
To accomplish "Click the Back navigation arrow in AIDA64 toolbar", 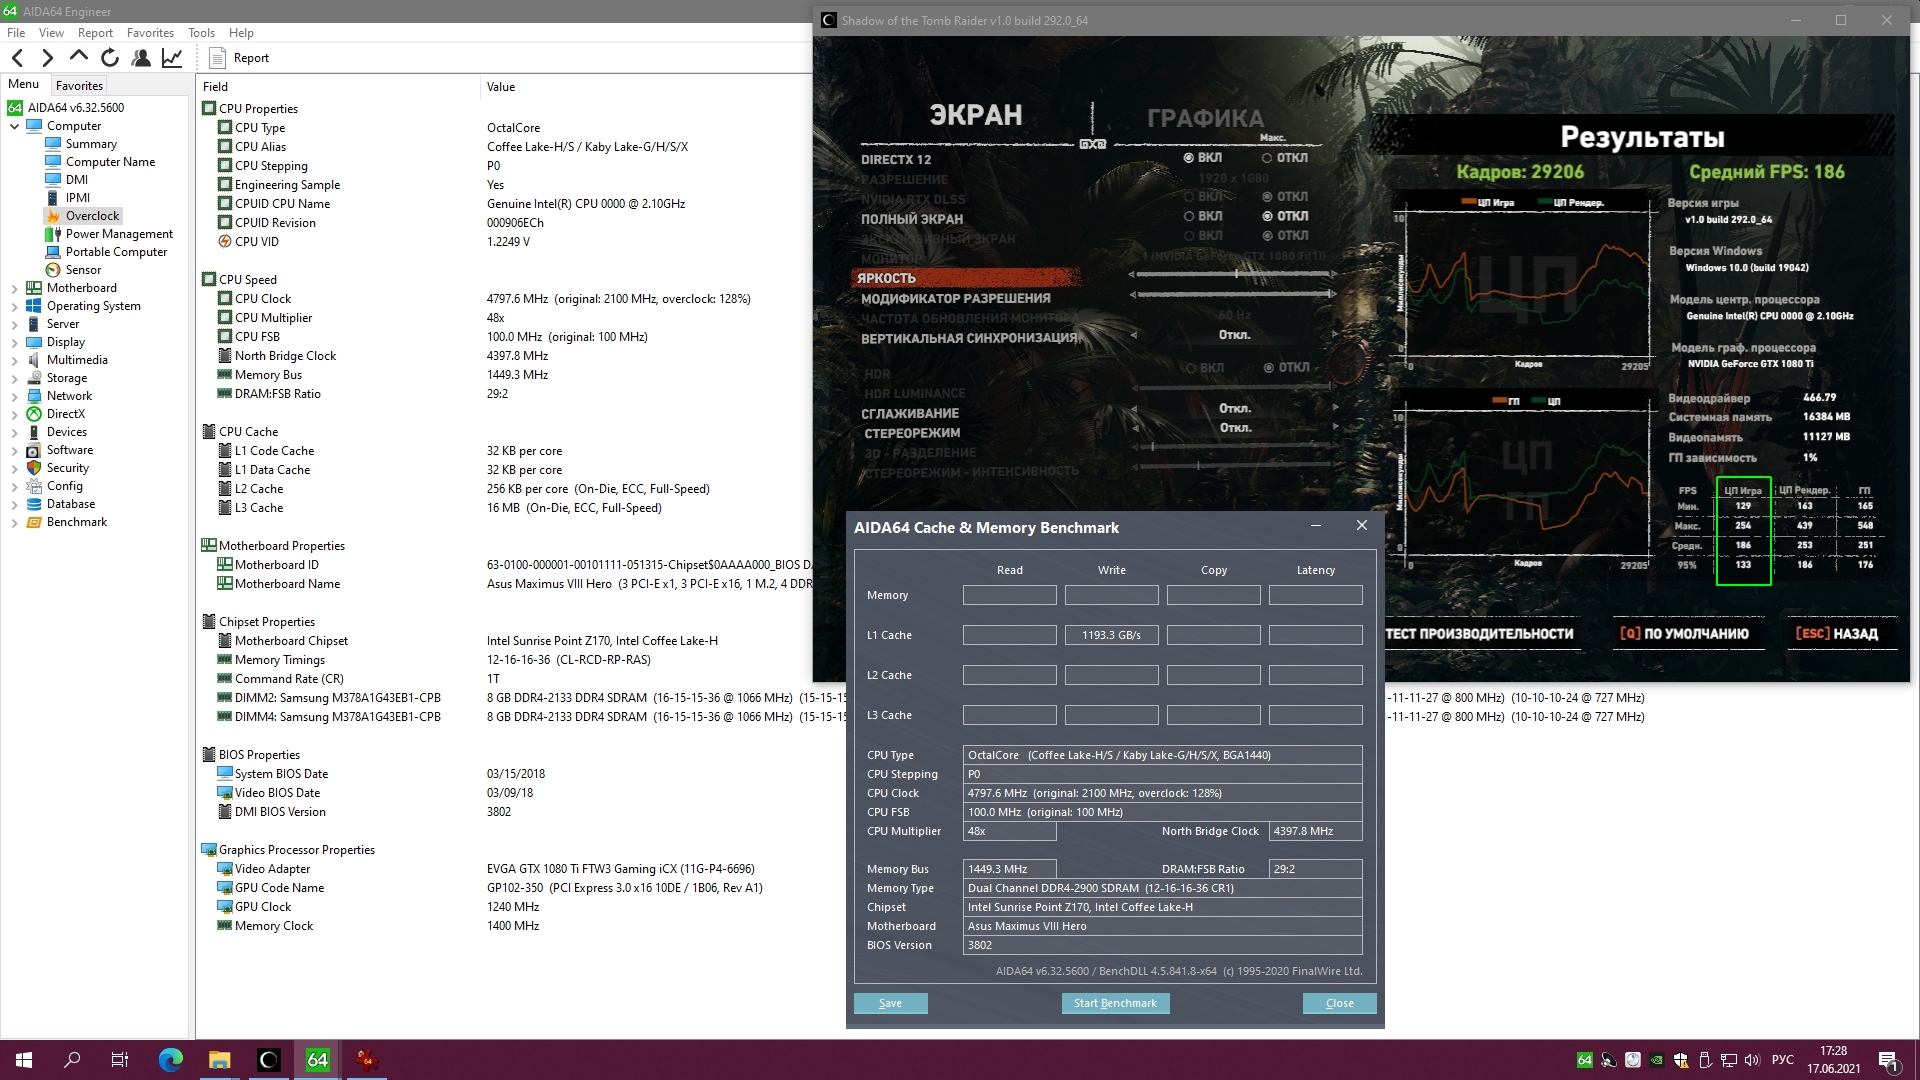I will (x=17, y=58).
